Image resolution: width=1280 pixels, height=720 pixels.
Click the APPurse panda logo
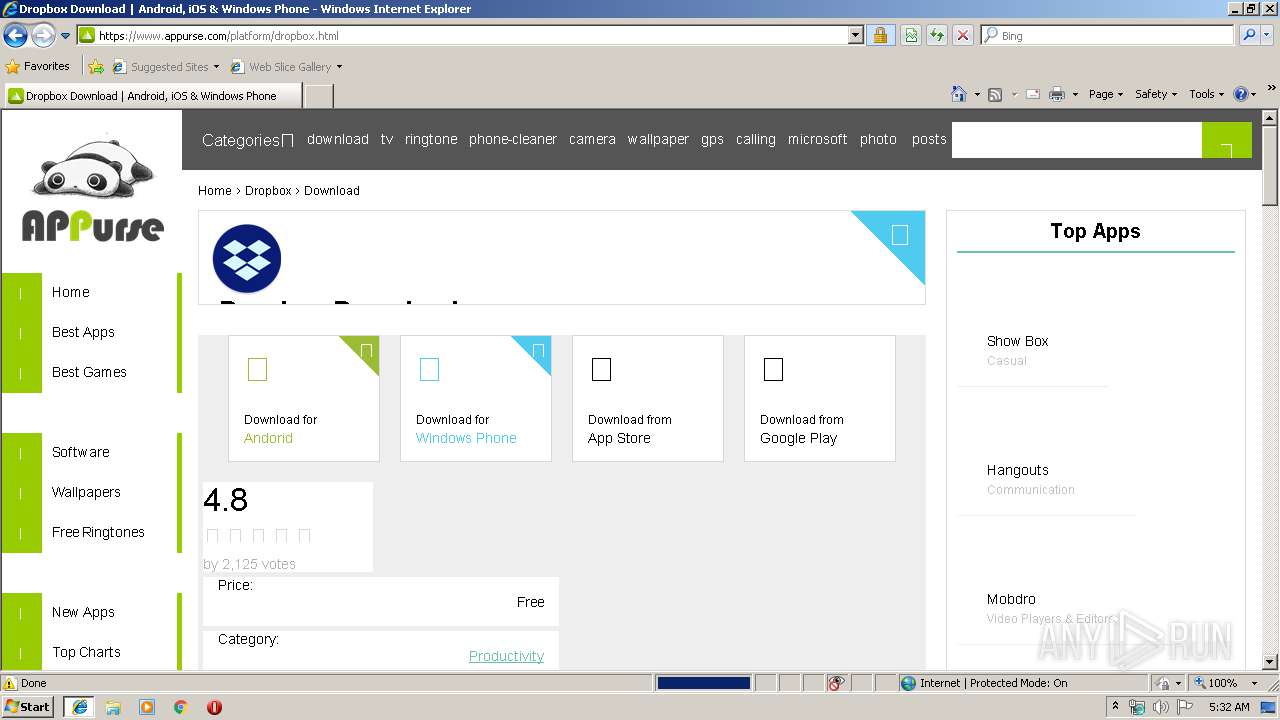tap(92, 190)
